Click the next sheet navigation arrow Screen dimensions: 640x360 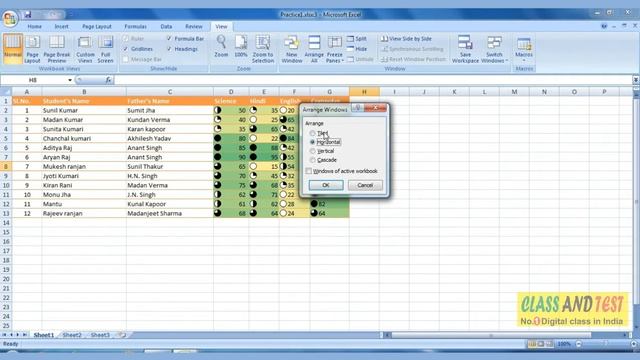coord(18,335)
